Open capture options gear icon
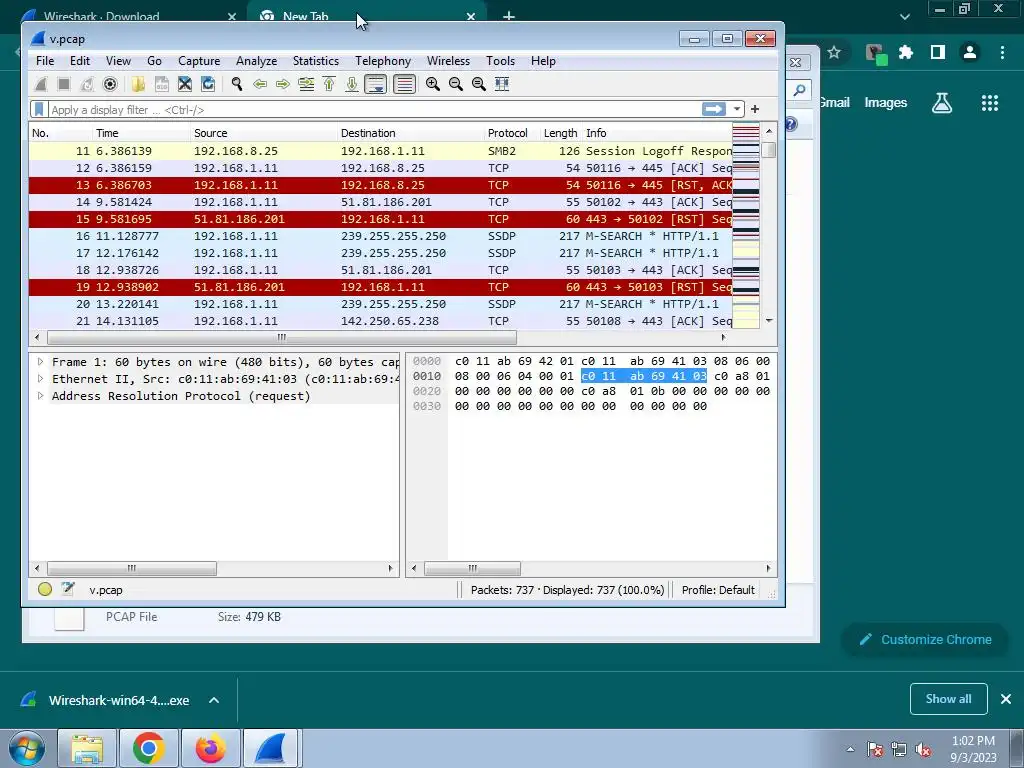 (110, 84)
